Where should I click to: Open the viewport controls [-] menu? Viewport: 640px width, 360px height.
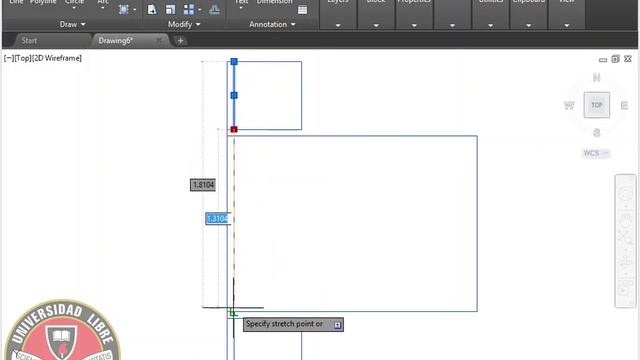pos(9,58)
